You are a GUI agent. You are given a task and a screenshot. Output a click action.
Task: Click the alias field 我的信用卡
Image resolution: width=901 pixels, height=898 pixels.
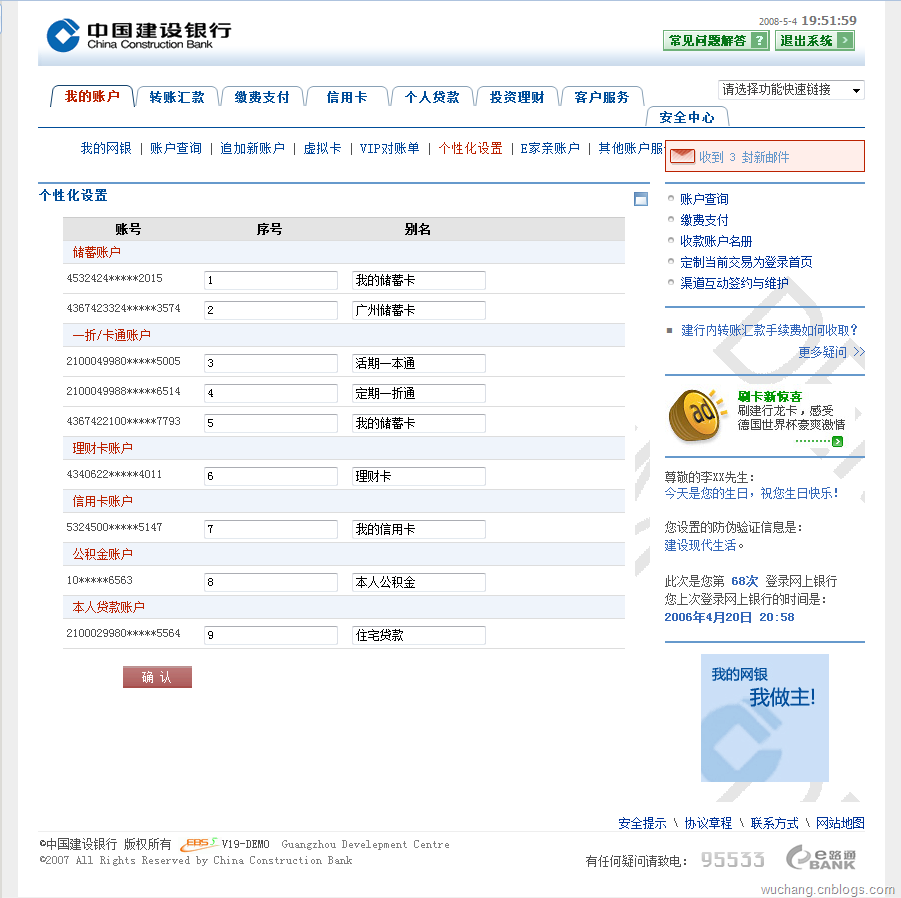coord(418,529)
